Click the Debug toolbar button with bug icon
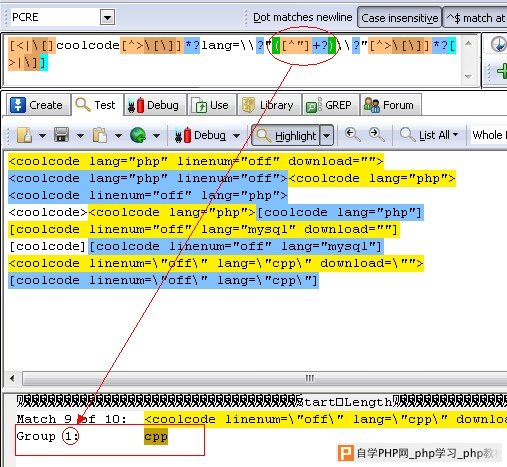This screenshot has height=467, width=507. click(x=200, y=135)
